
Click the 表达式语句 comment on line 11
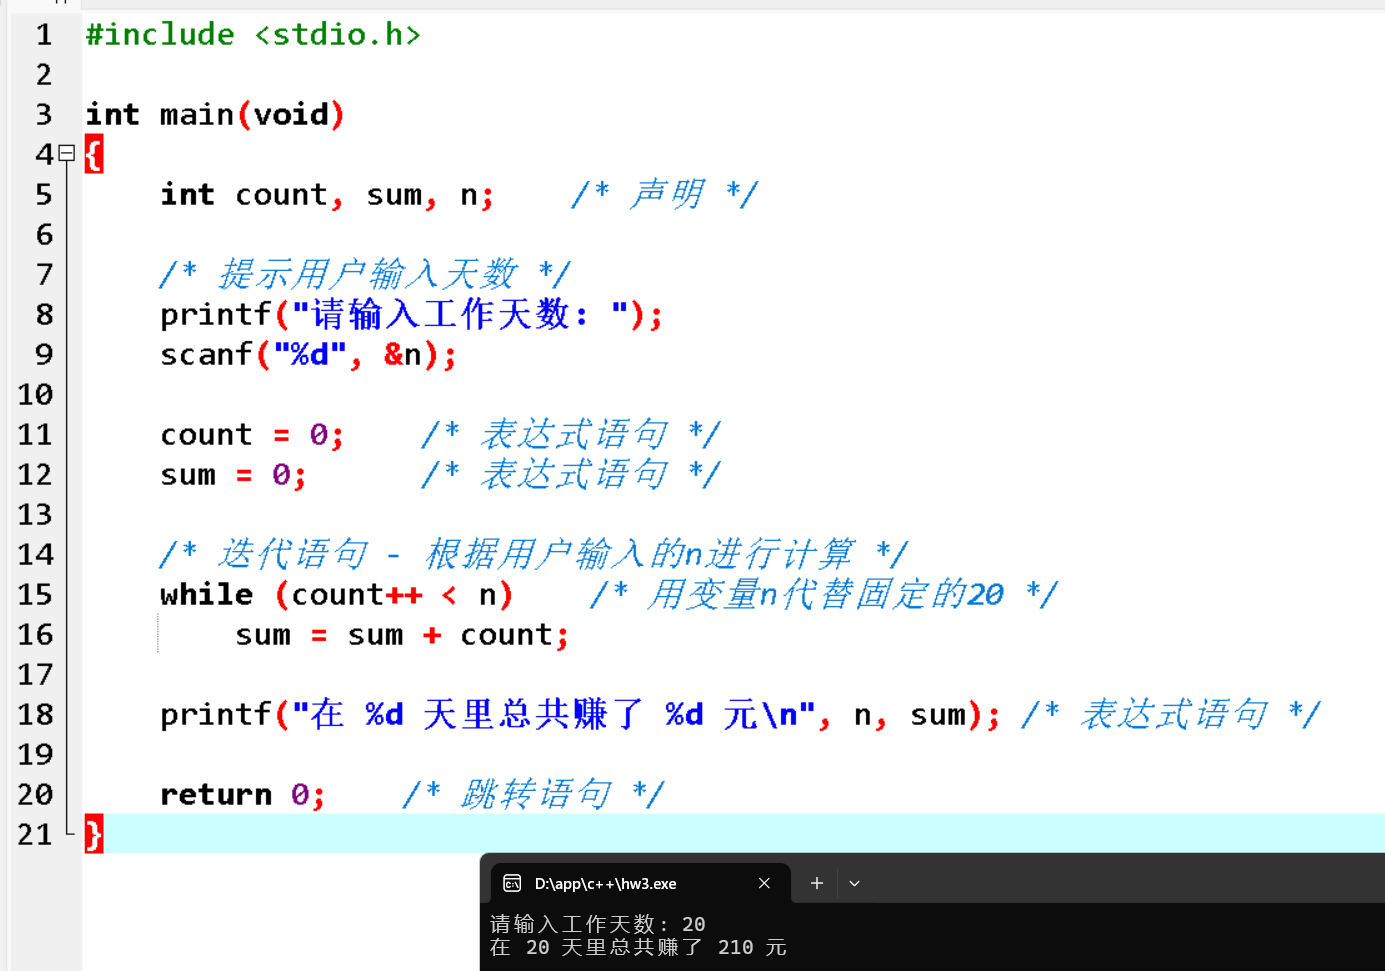click(571, 434)
